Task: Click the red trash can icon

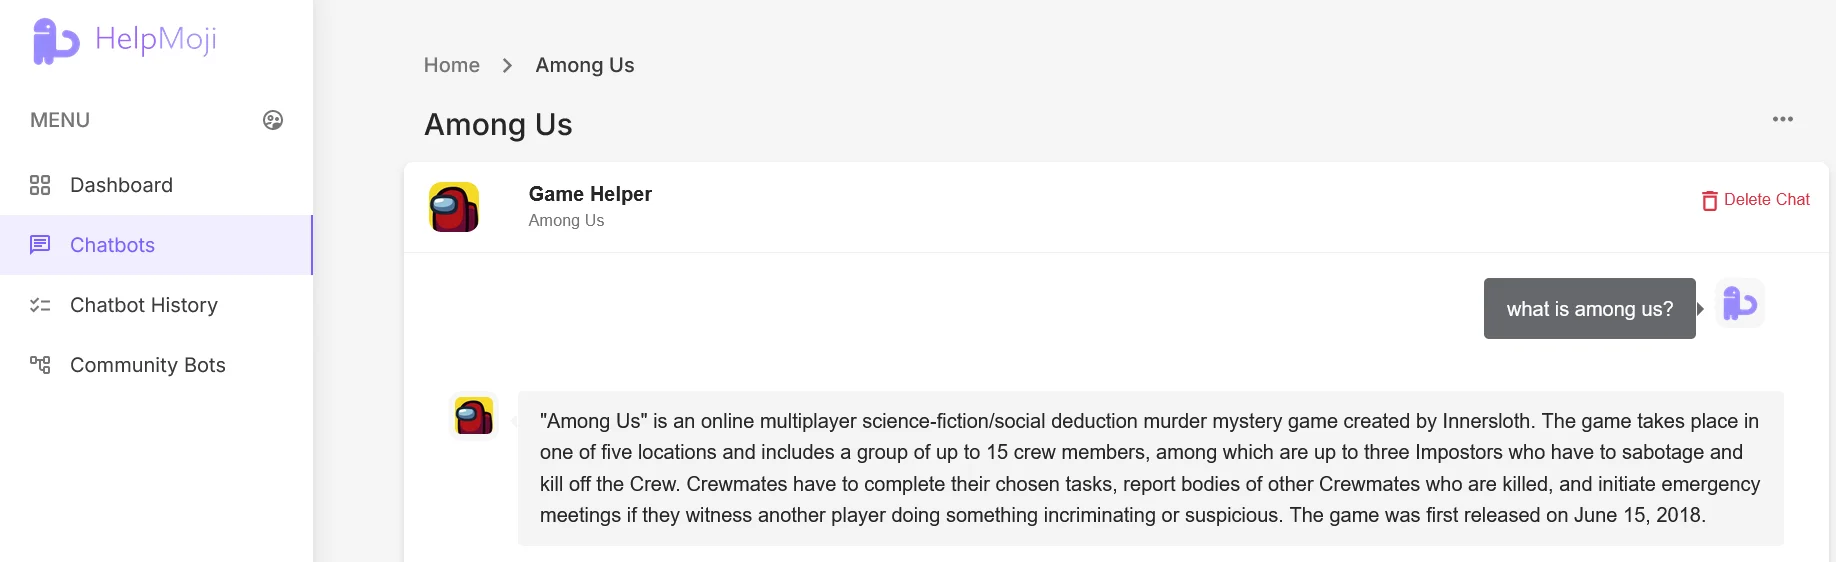Action: tap(1709, 200)
